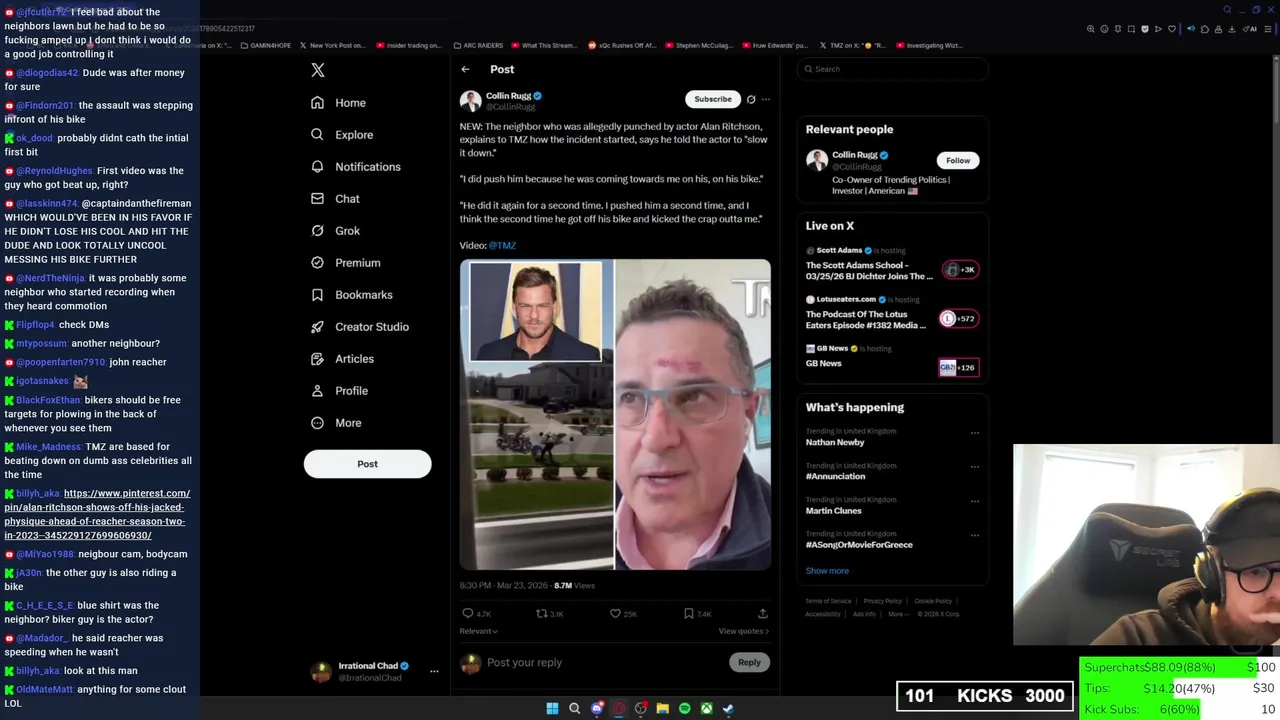Screen dimensions: 1280x720
Task: Subscribe to Collin Rugg
Action: (x=713, y=99)
